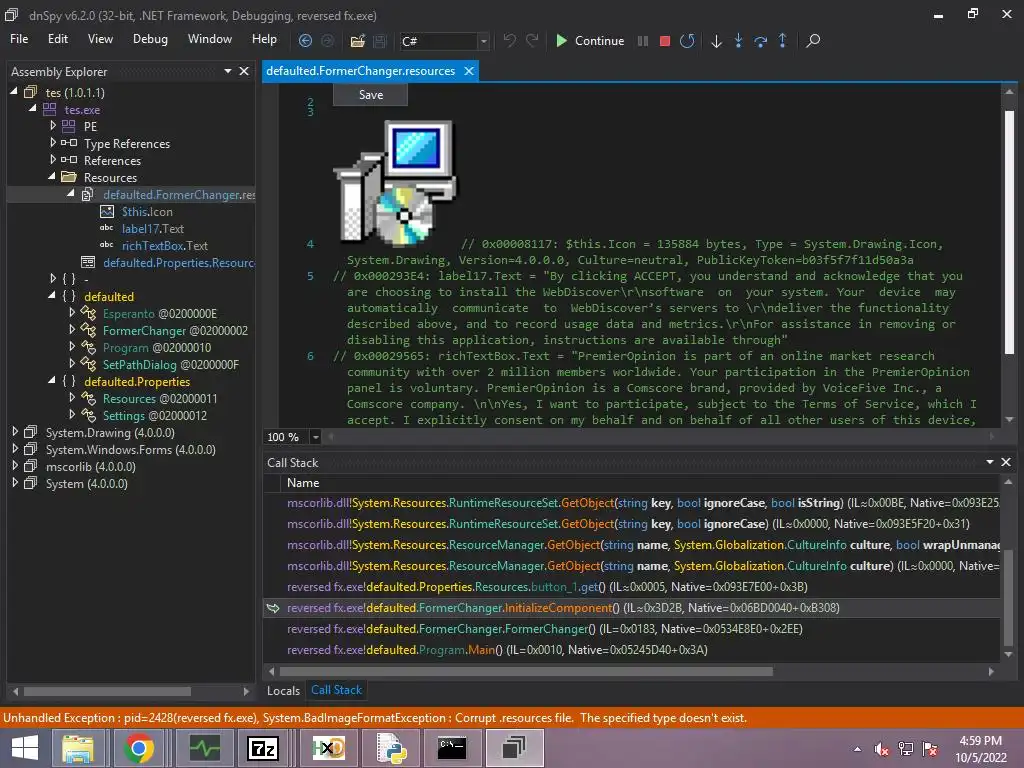Expand the FormerChanger class node
Viewport: 1024px width, 768px height.
click(x=72, y=329)
